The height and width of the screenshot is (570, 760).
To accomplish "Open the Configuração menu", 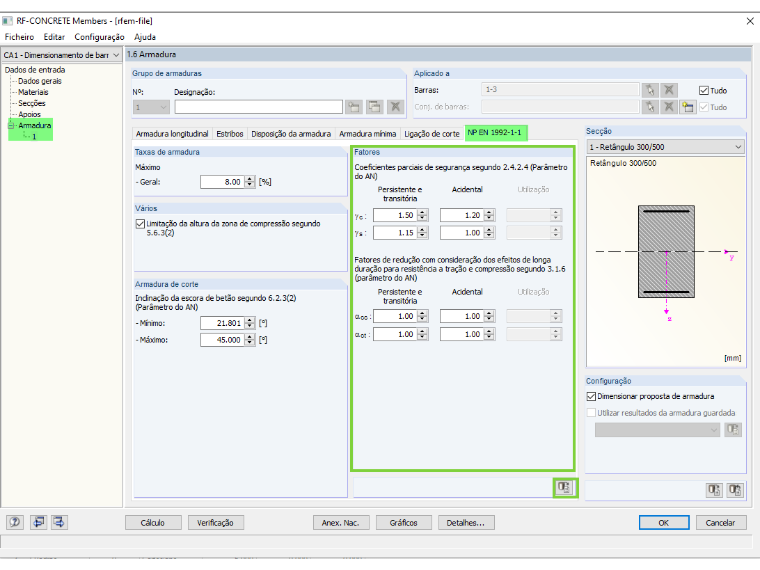I will [99, 37].
